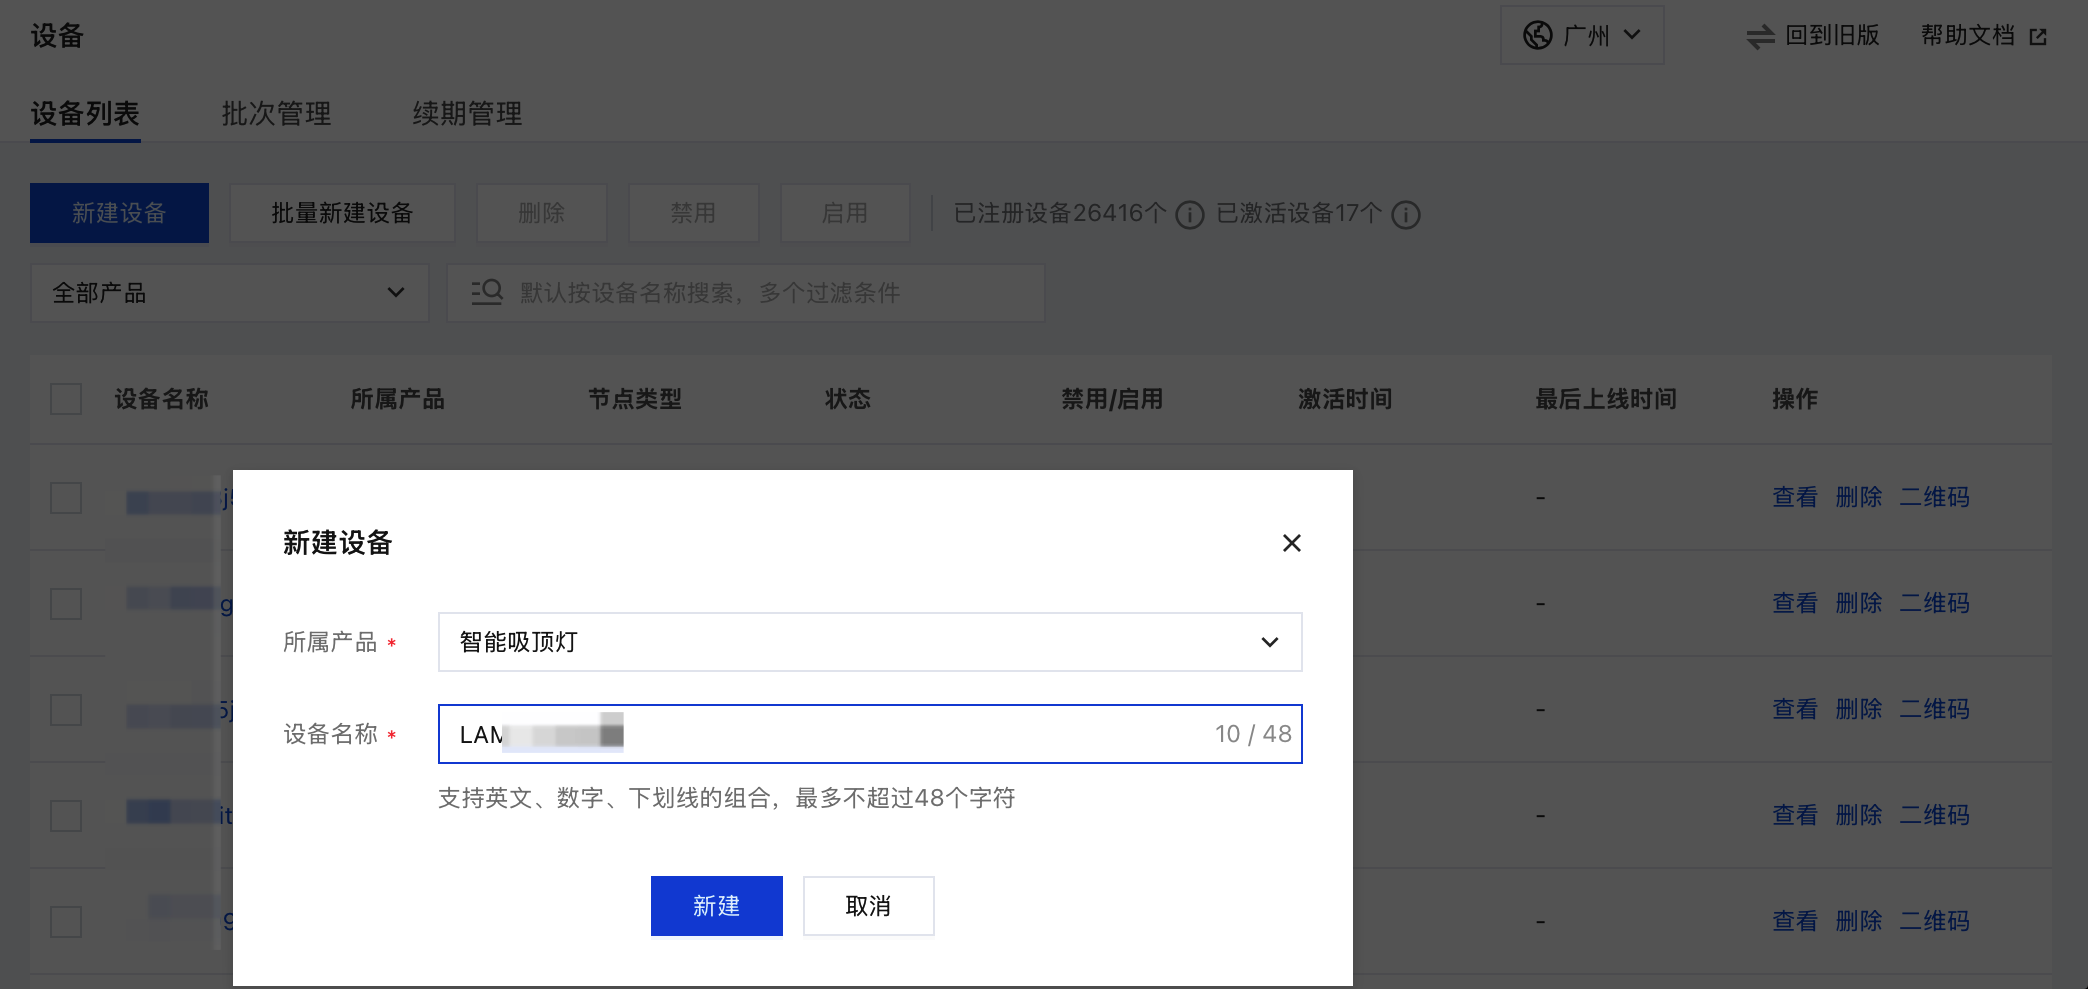Click 二维码 in the second row
The height and width of the screenshot is (989, 2088).
point(1934,604)
